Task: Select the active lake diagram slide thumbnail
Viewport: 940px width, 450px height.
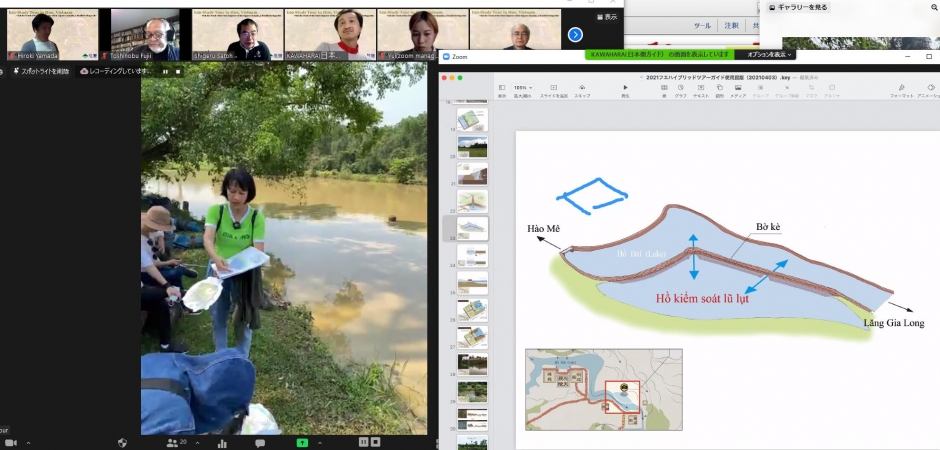Action: pos(472,228)
